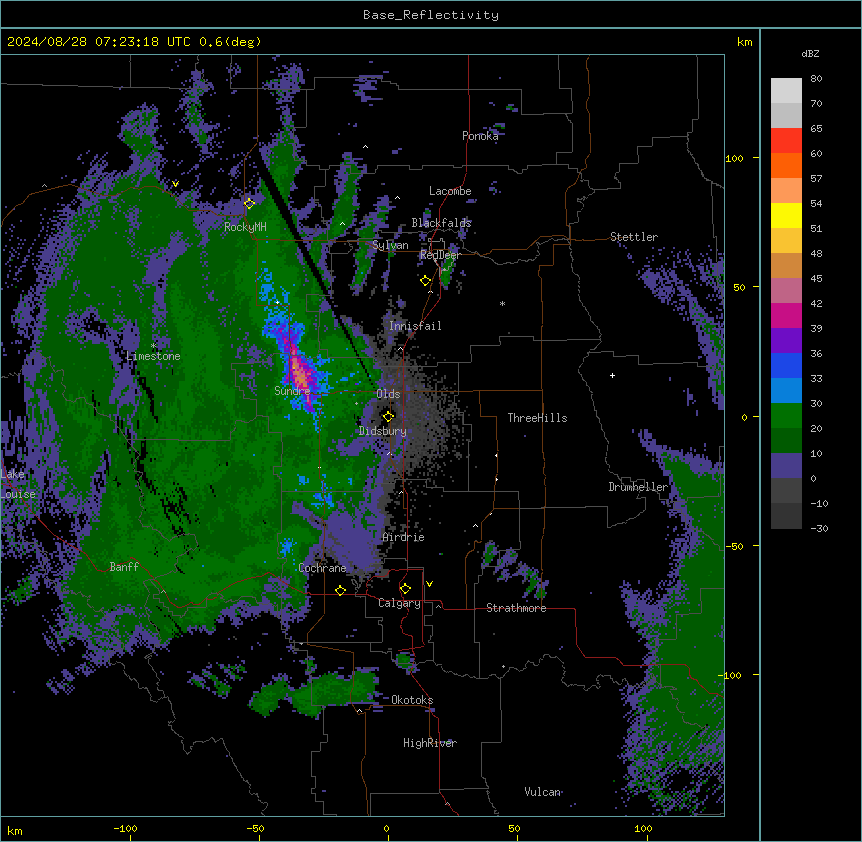This screenshot has height=842, width=862.
Task: Click the Airdrie city label
Action: (x=404, y=537)
